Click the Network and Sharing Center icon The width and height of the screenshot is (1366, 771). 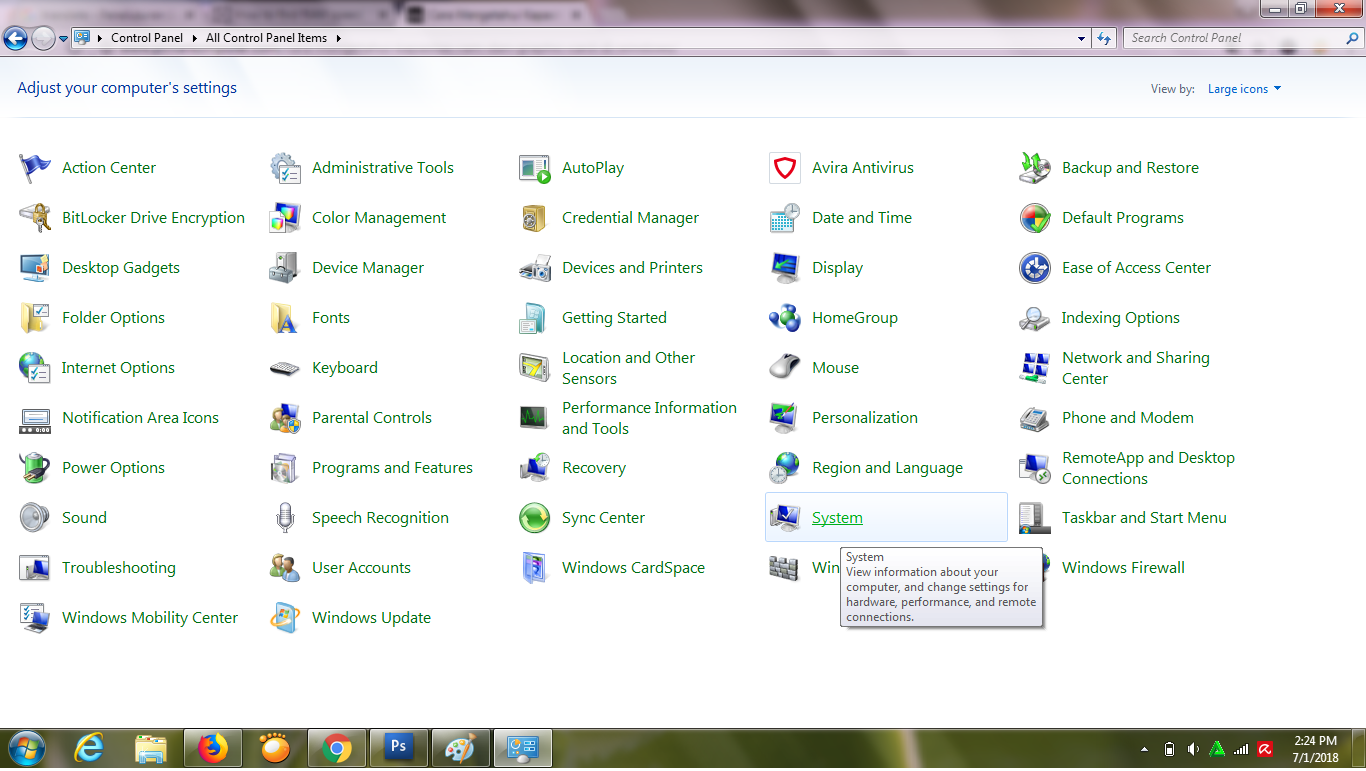click(1035, 368)
